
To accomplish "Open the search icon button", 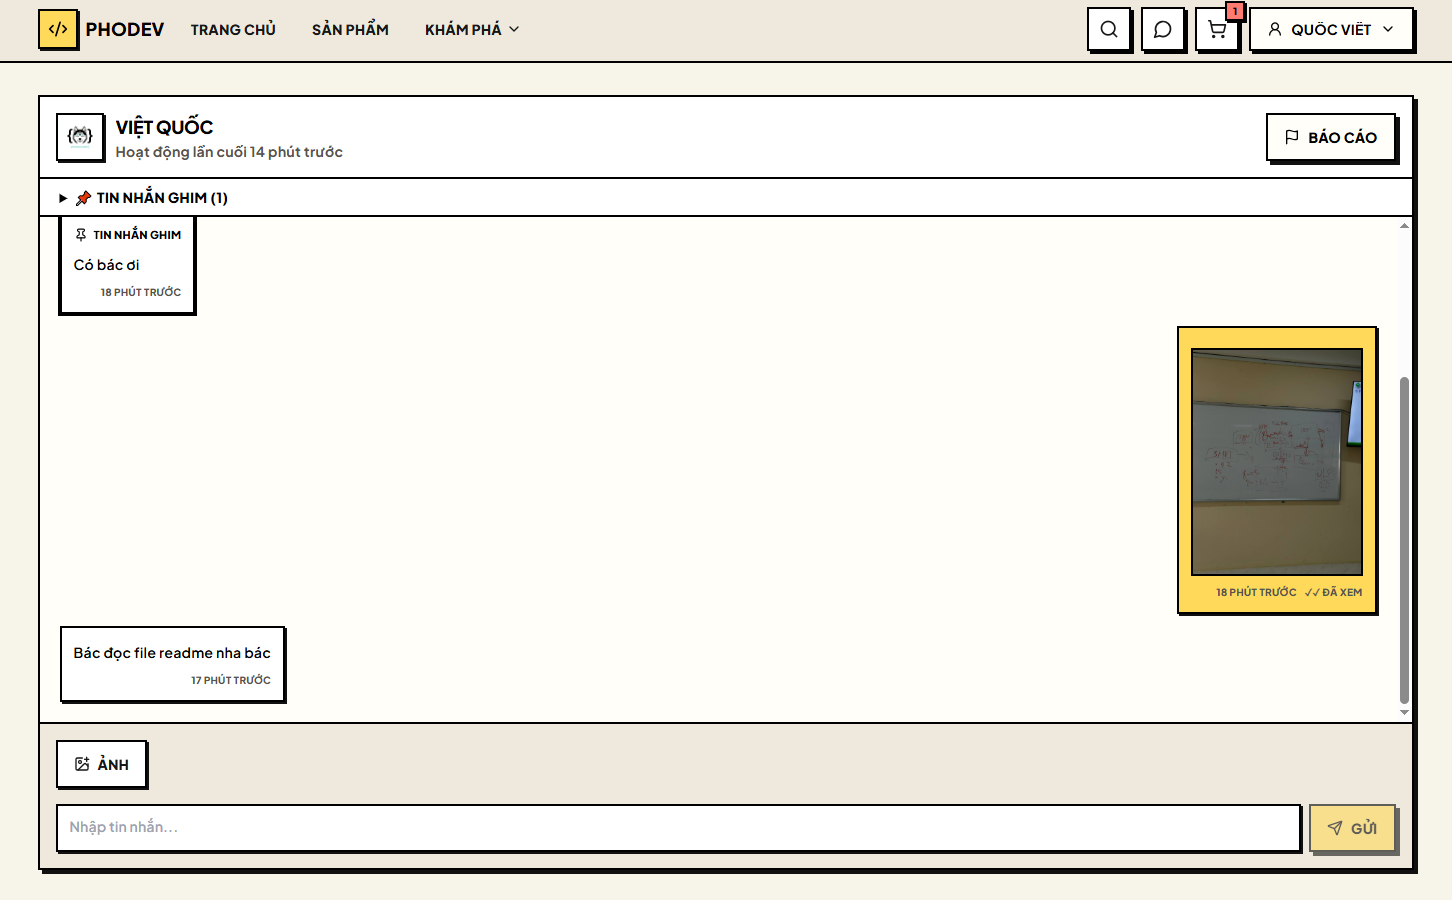I will pos(1109,29).
